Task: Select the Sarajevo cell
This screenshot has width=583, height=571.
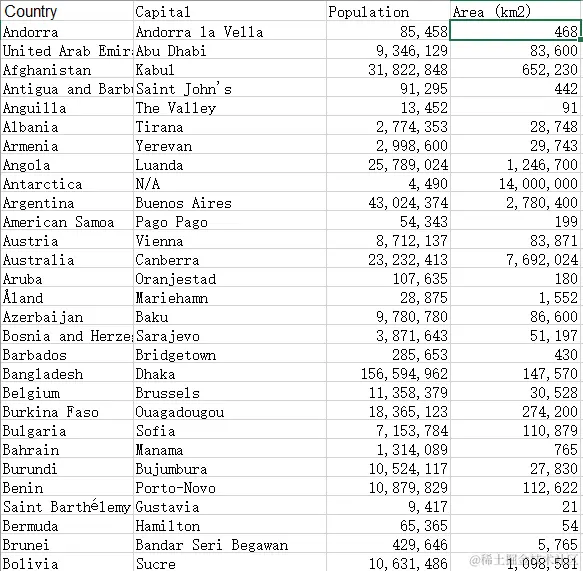Action: click(x=230, y=334)
